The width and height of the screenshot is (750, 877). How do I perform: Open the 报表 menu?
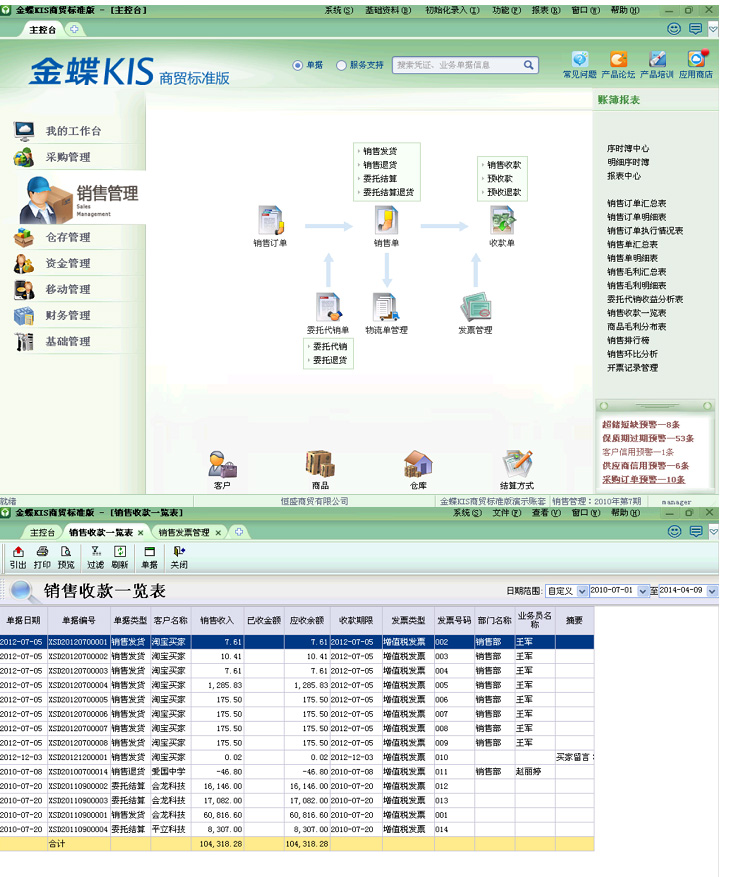click(x=546, y=10)
